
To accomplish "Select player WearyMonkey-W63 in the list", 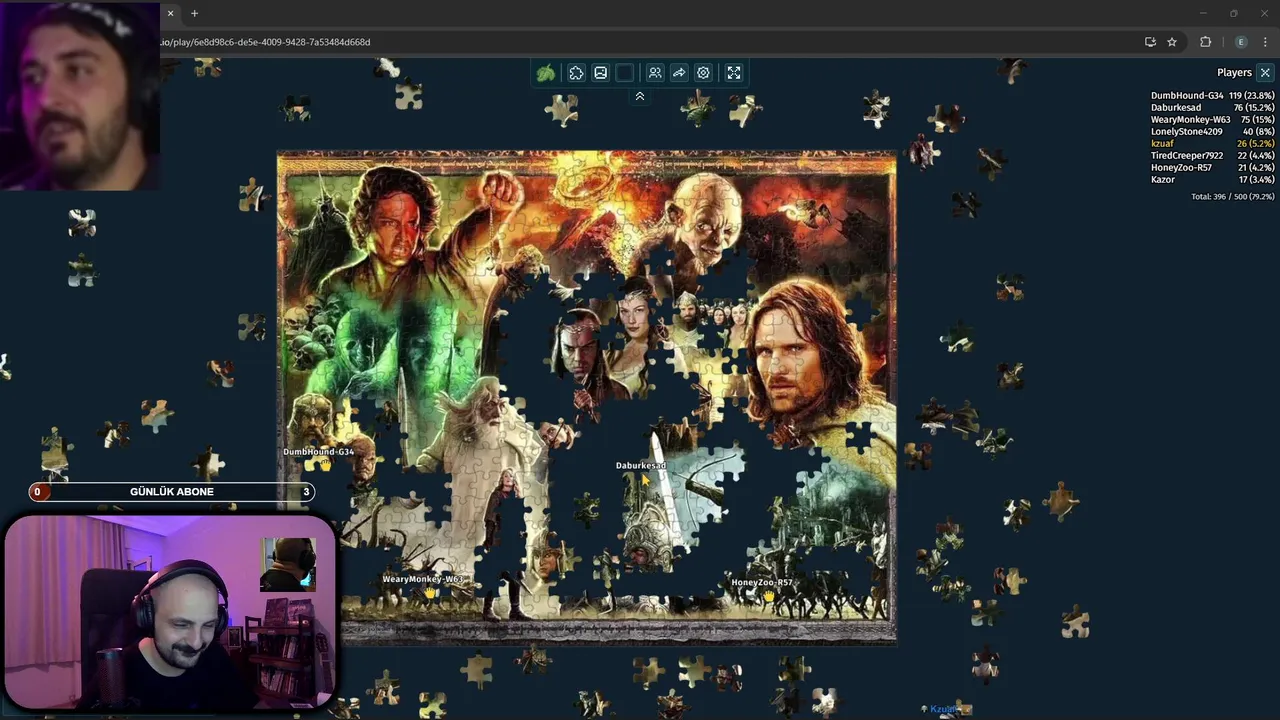I will 1213,120.
